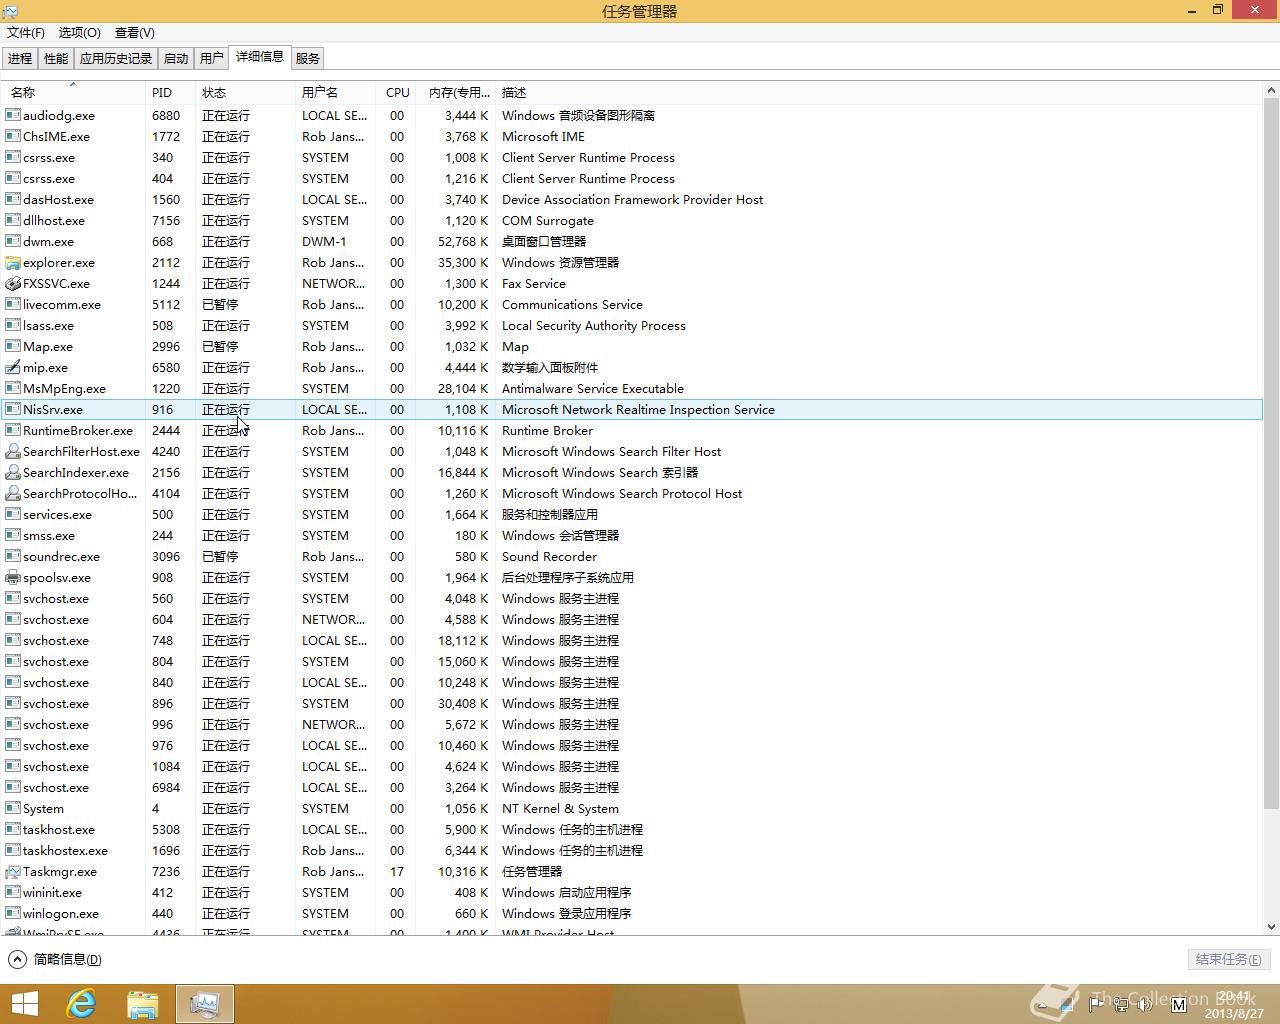The image size is (1280, 1024).
Task: Sort by the 用户名 column header
Action: (335, 92)
